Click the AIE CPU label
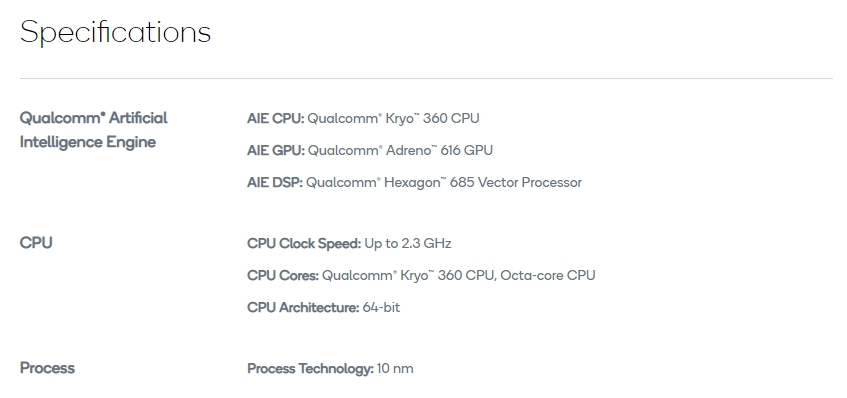The image size is (847, 398). coord(275,118)
